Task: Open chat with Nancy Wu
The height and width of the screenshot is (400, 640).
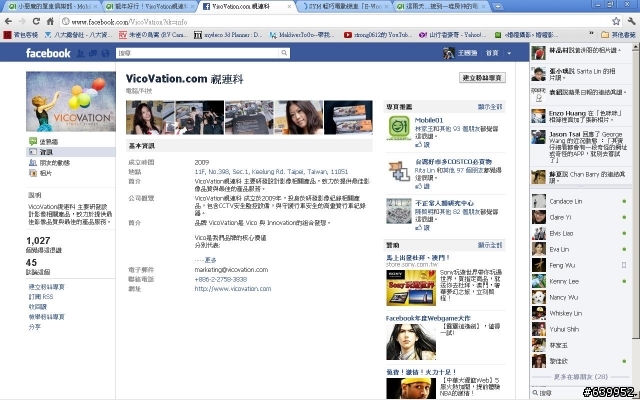Action: coord(580,297)
